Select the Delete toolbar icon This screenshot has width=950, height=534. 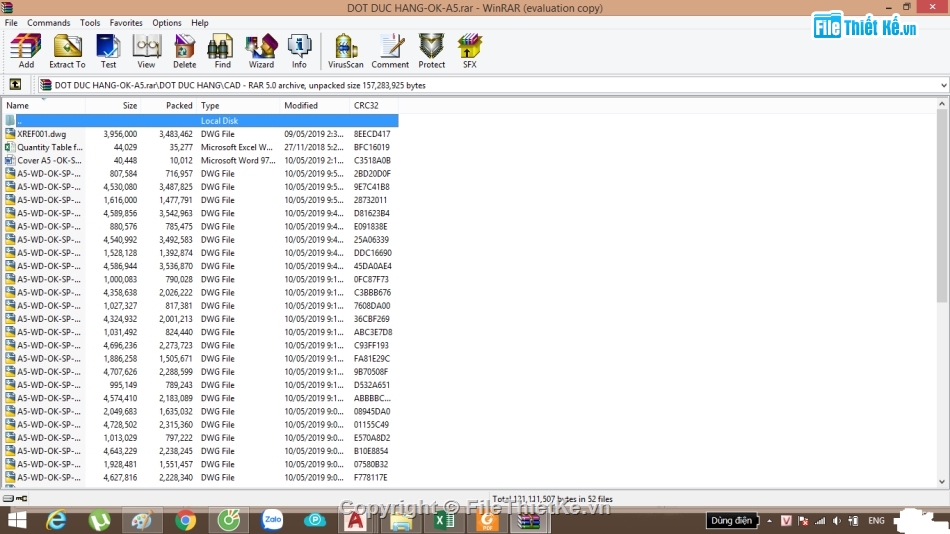point(184,51)
